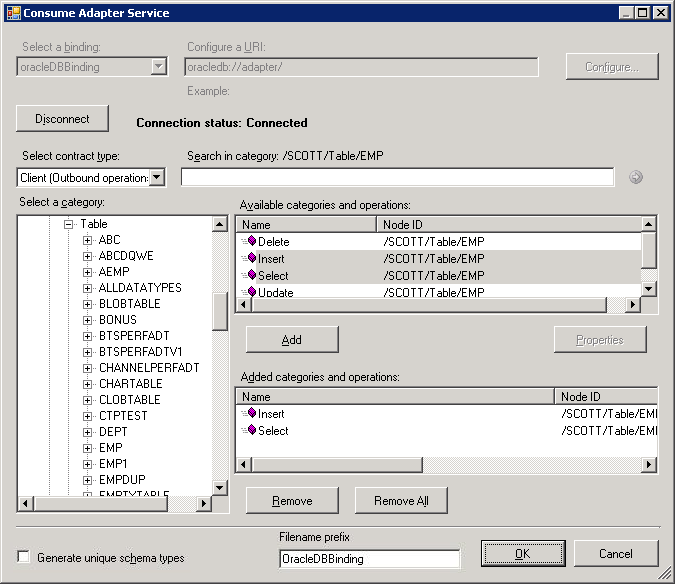Click added operations horizontal scrollbar thumb
675x584 pixels.
click(338, 464)
